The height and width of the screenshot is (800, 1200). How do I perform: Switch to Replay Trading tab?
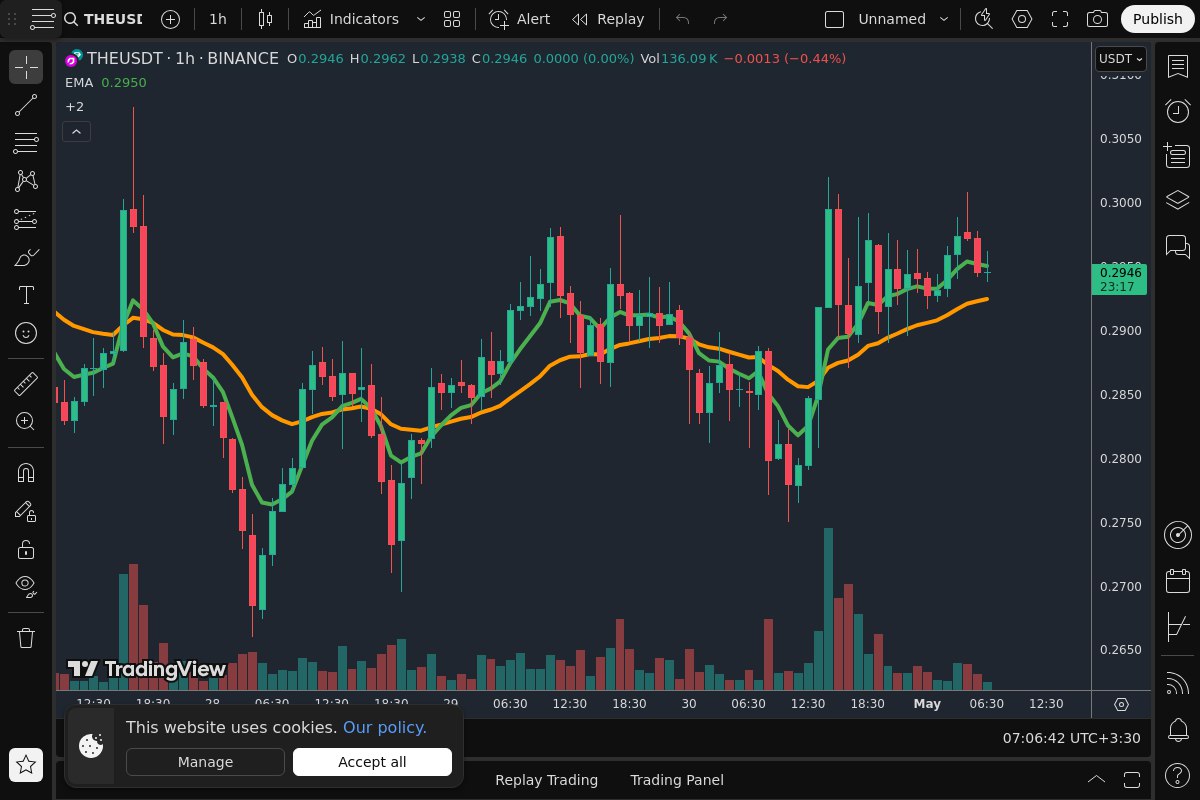coord(546,780)
